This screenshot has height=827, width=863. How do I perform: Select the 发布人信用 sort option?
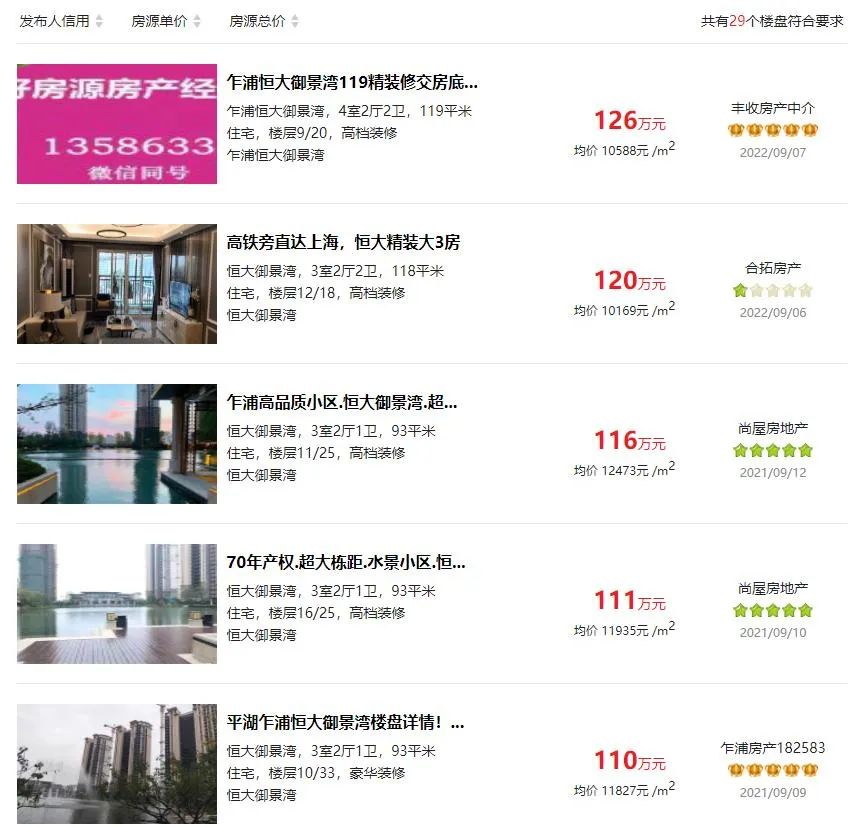pos(54,21)
